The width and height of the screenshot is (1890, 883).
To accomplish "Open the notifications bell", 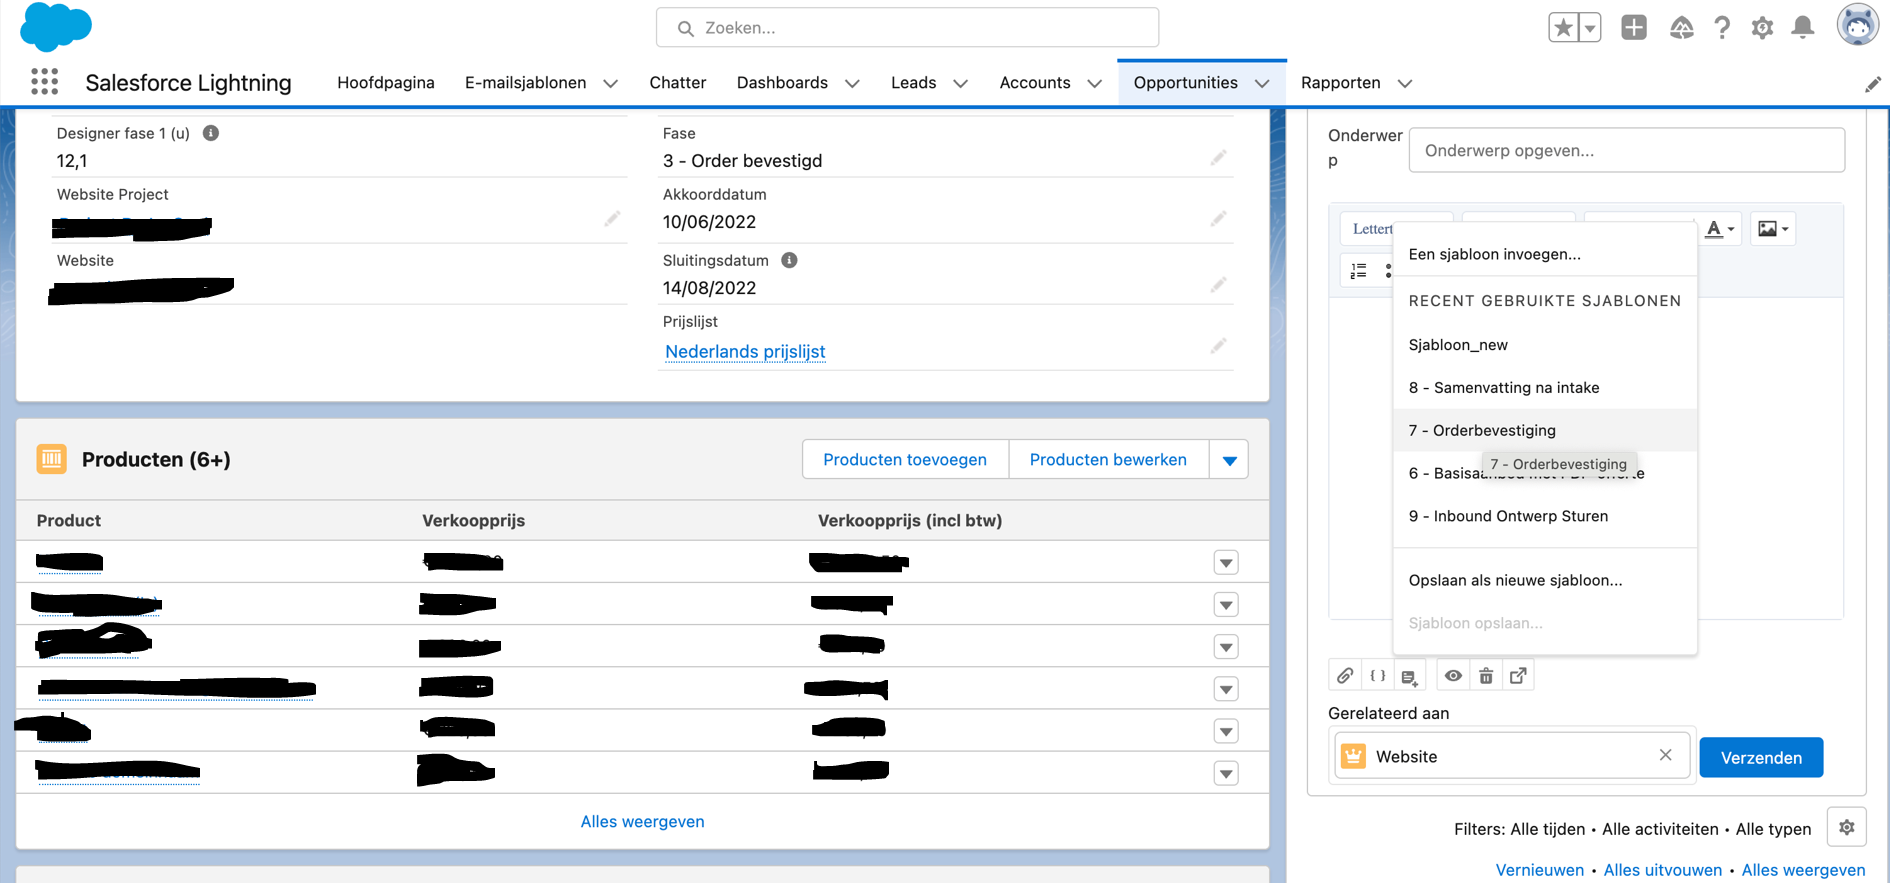I will coord(1803,28).
